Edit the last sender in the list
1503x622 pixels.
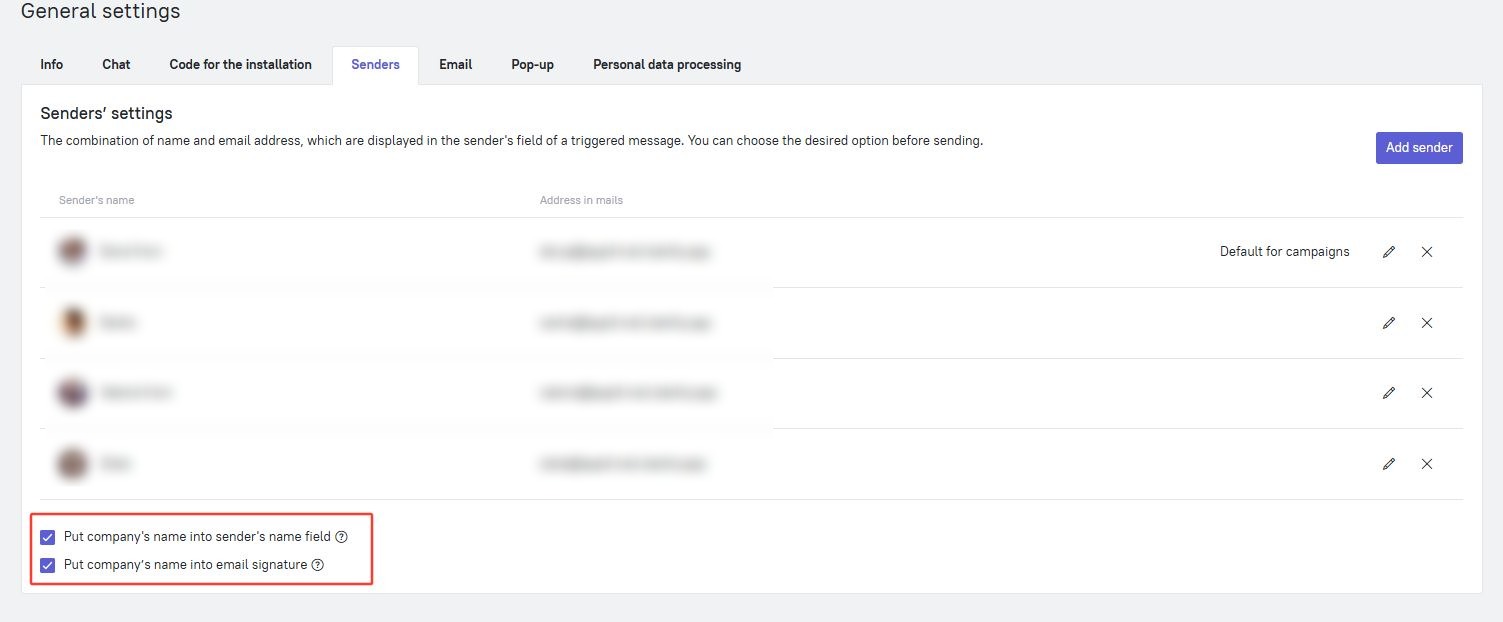pyautogui.click(x=1388, y=464)
